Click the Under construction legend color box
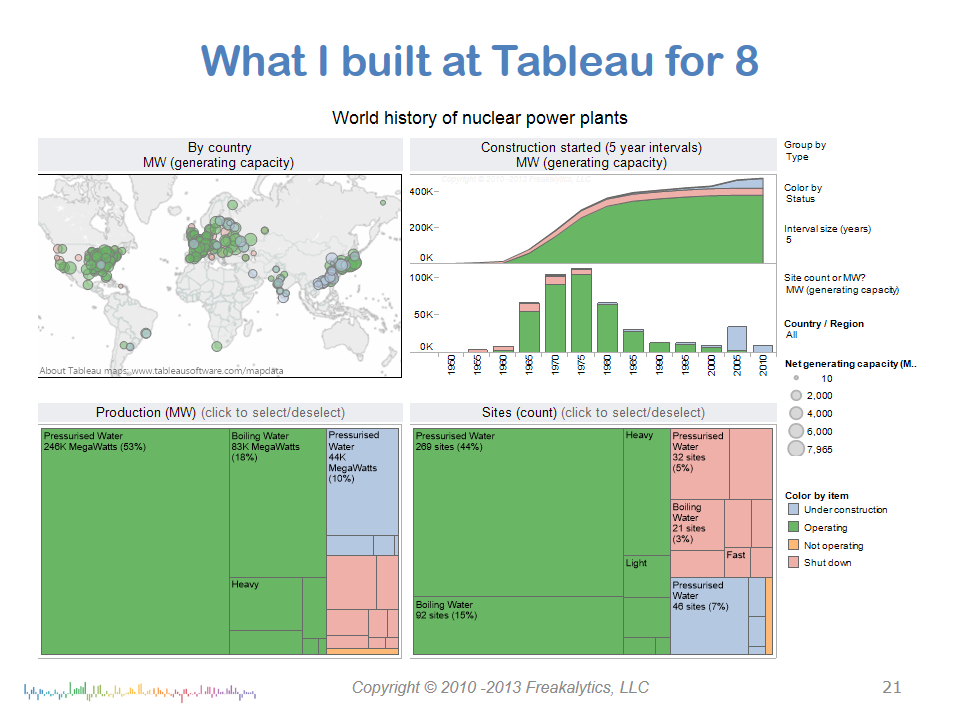This screenshot has width=960, height=720. [793, 510]
